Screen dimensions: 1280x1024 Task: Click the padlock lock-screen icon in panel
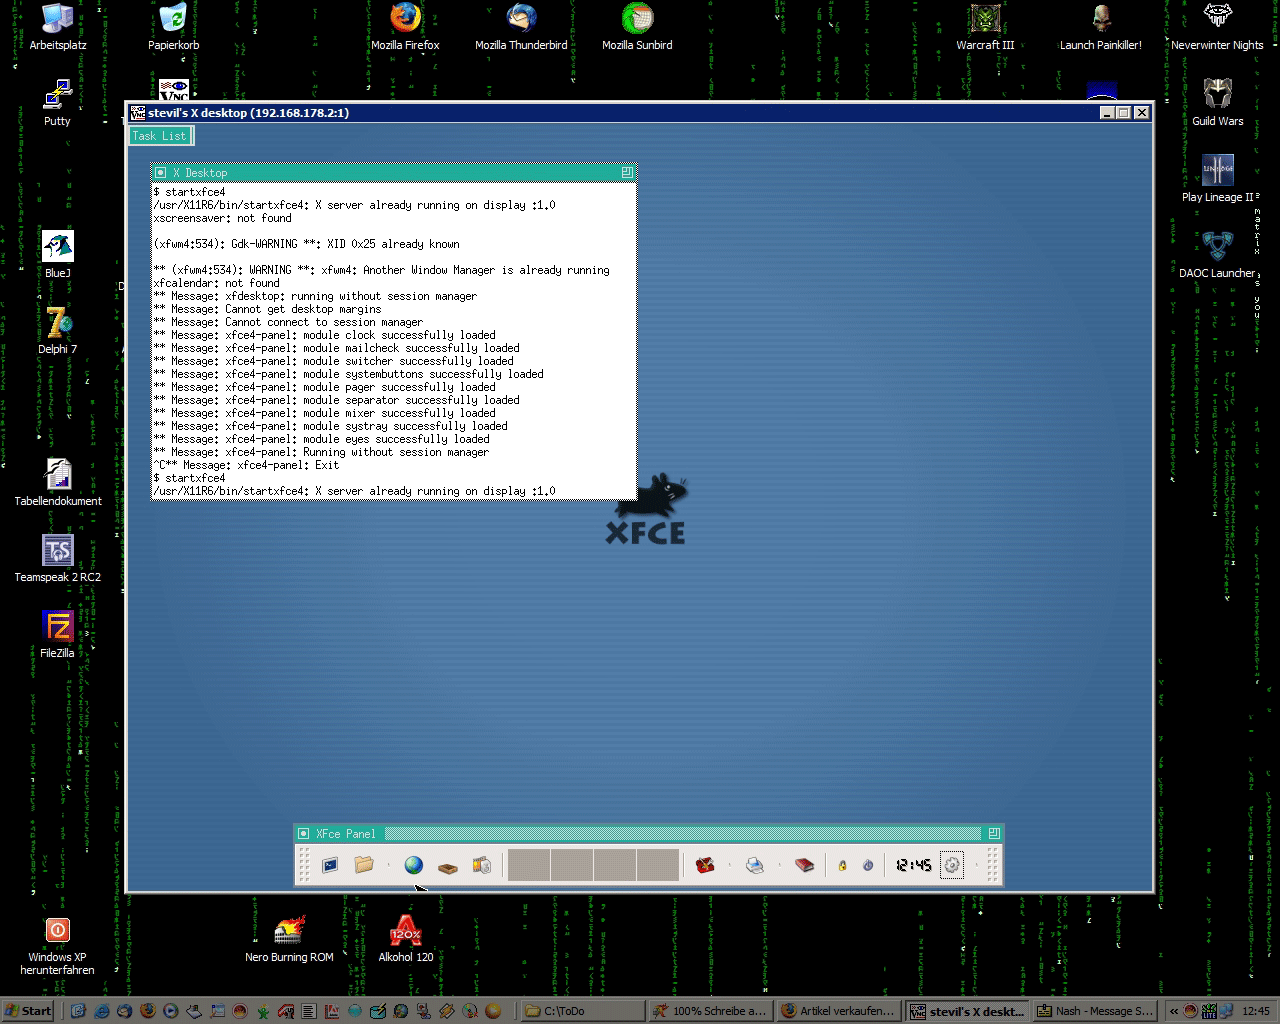tap(842, 865)
